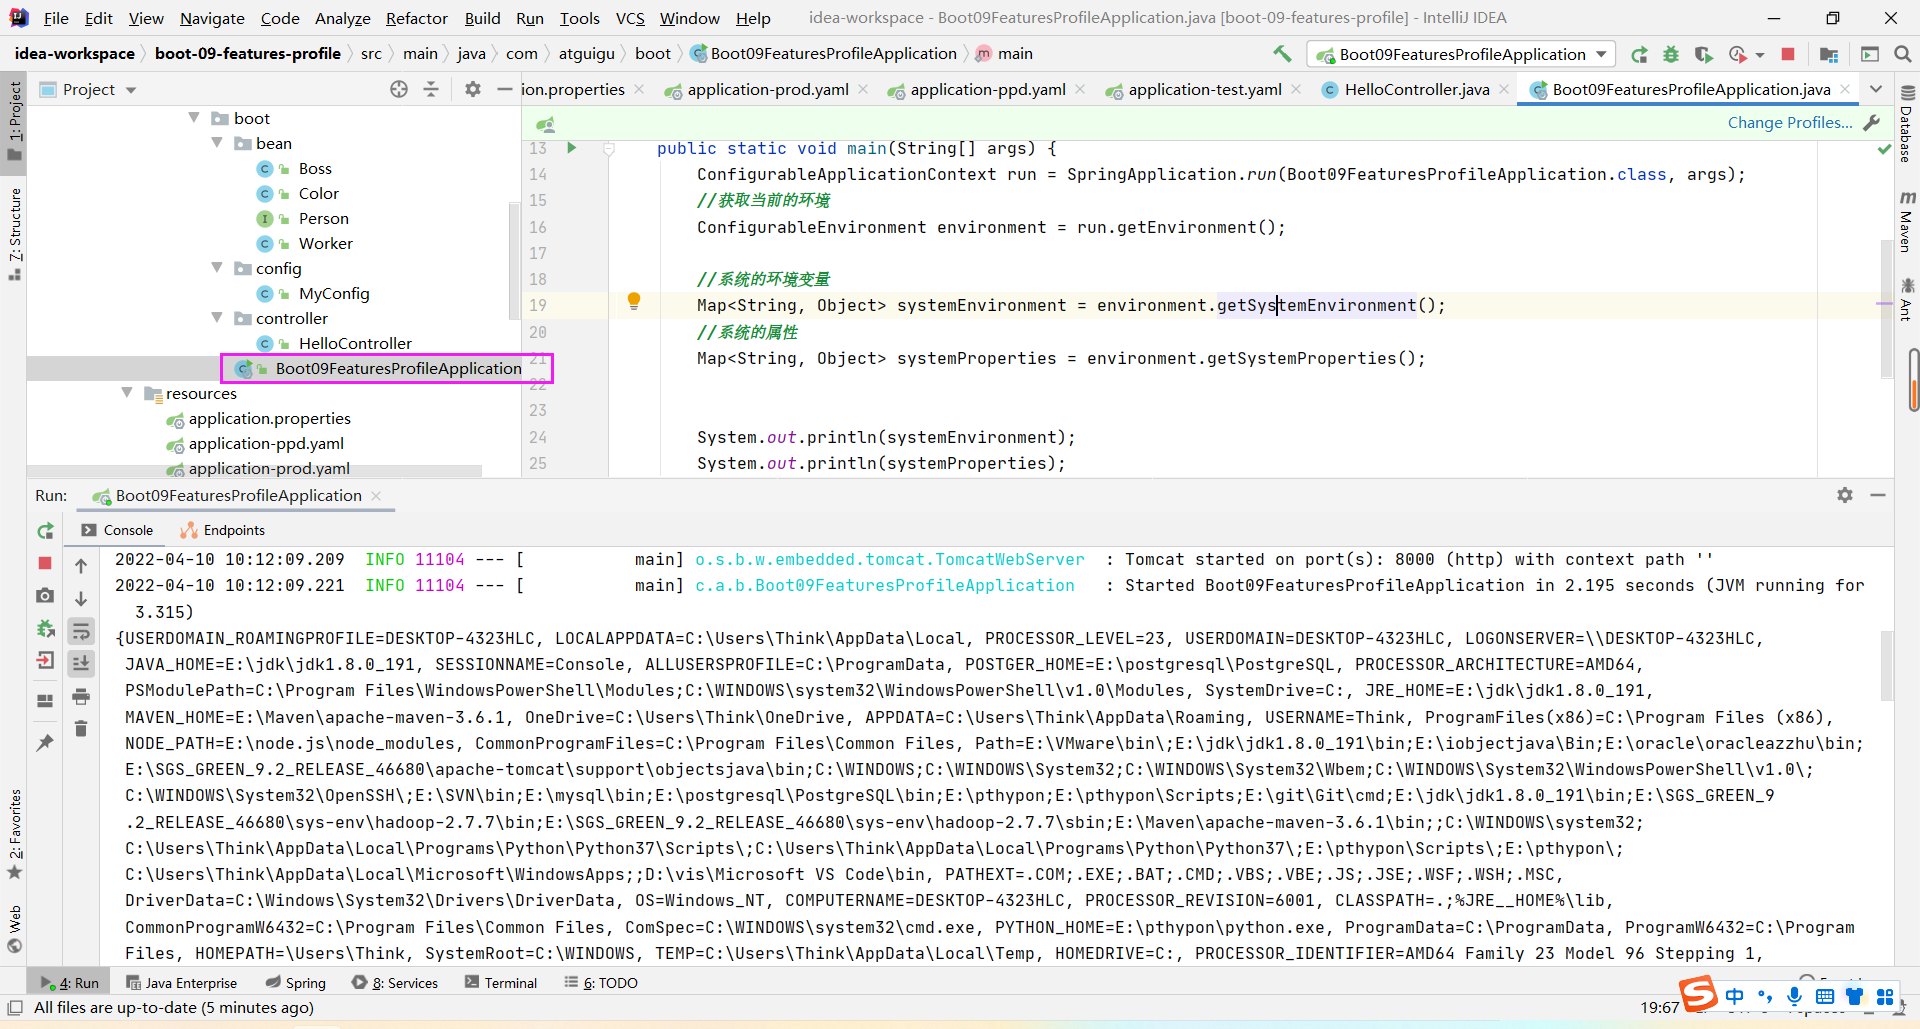This screenshot has width=1920, height=1029.
Task: Click the Build project hammer icon
Action: (x=1282, y=54)
